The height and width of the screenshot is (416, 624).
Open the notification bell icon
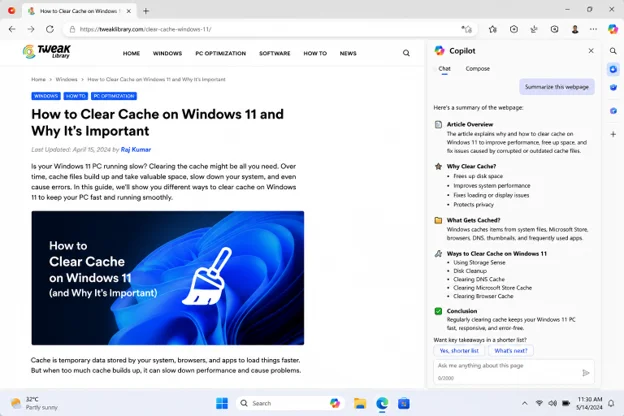(x=611, y=403)
